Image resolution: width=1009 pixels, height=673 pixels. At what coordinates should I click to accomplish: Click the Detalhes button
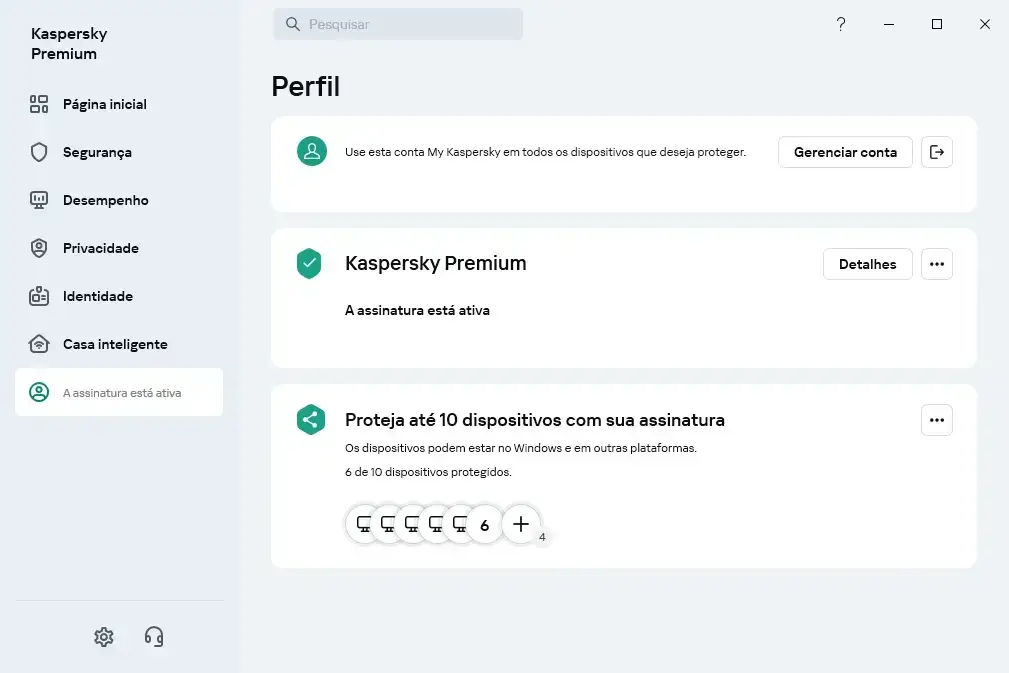click(x=867, y=264)
